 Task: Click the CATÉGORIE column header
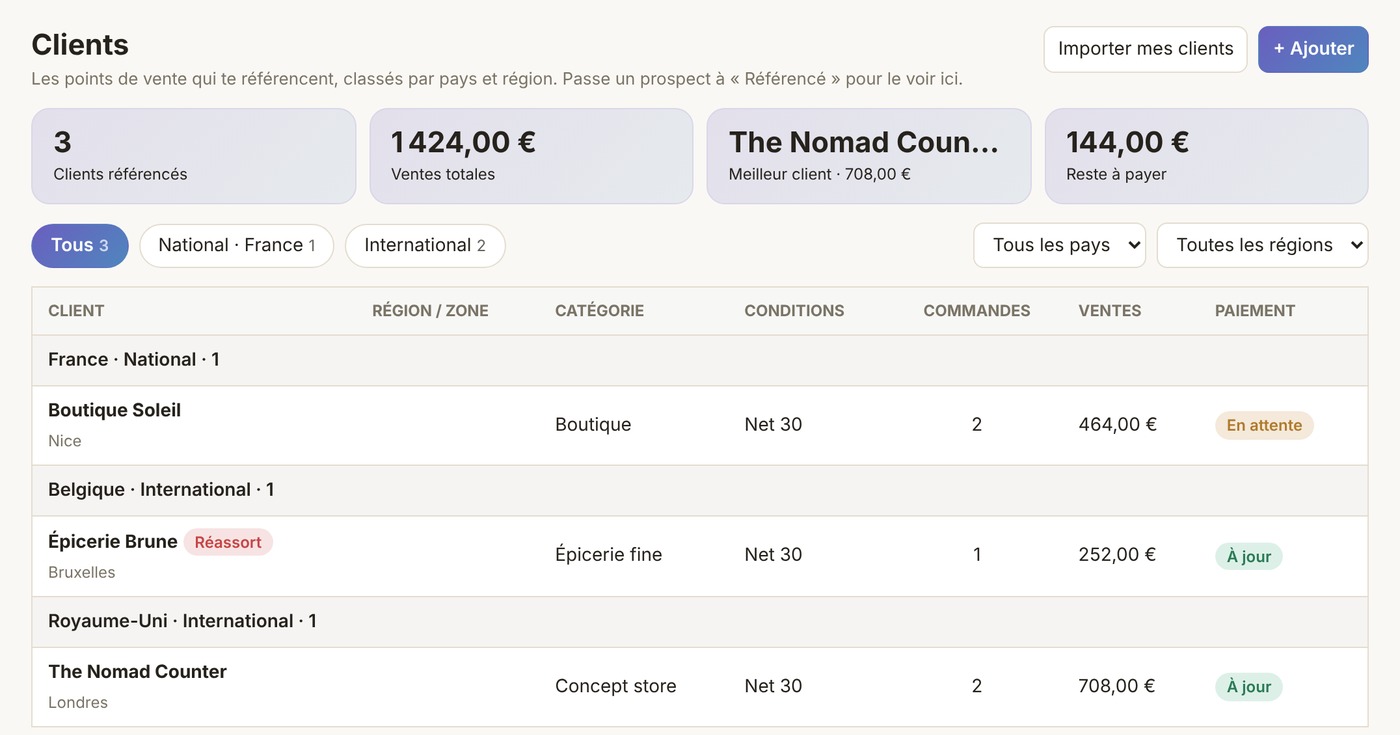(x=599, y=311)
